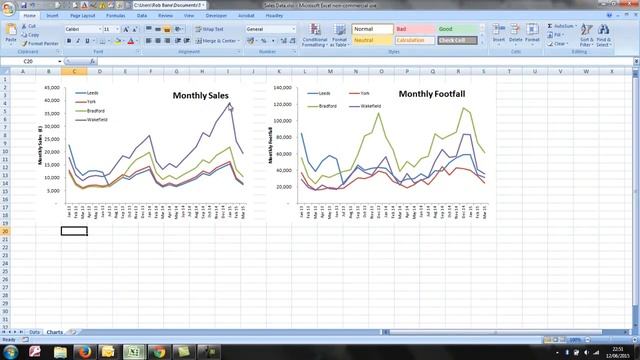Apply red font color
This screenshot has height=360, width=640.
pyautogui.click(x=131, y=41)
